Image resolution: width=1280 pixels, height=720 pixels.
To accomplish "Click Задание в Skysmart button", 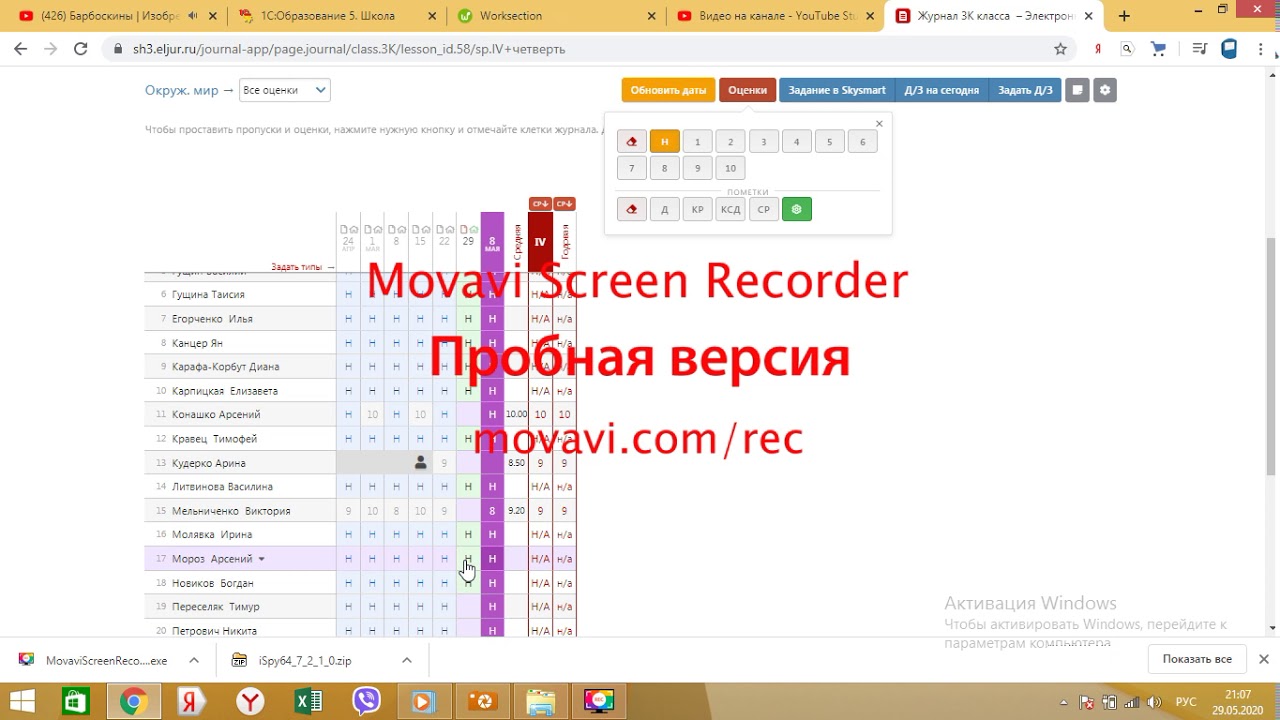I will pos(837,90).
